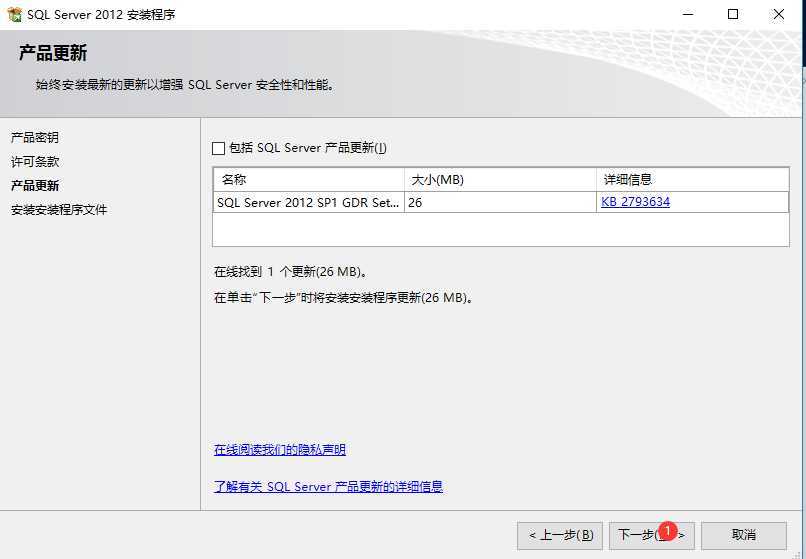The height and width of the screenshot is (559, 806).
Task: Click the 大小(MB) column header
Action: 500,179
